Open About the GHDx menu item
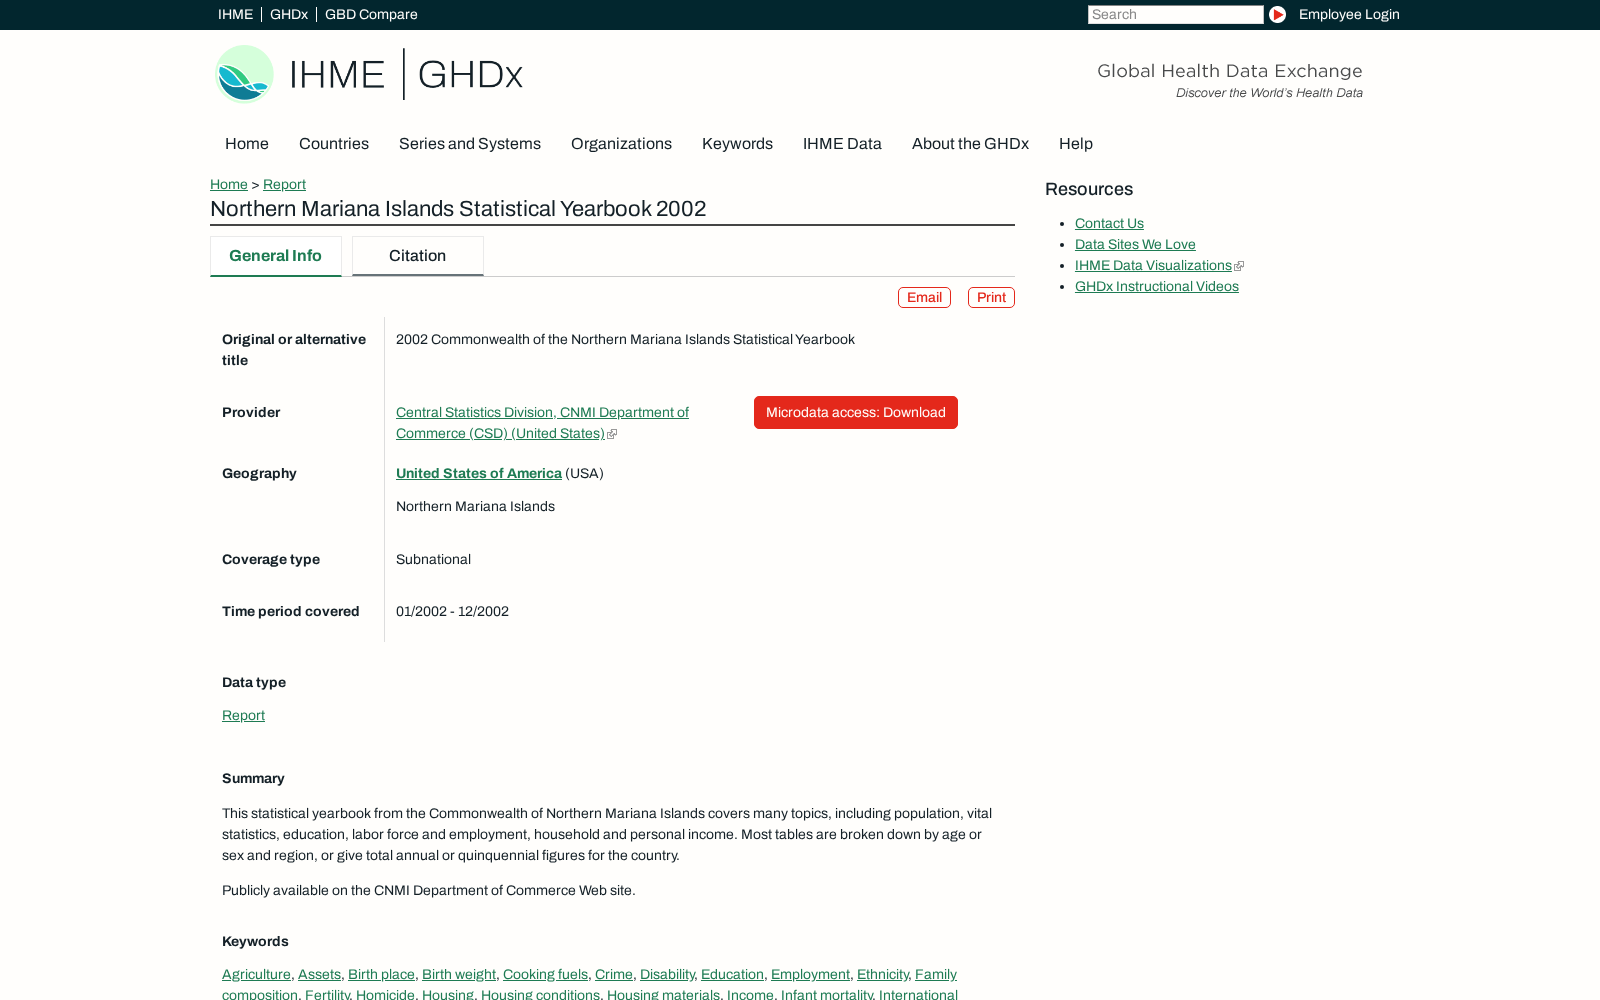The height and width of the screenshot is (1000, 1600). [970, 143]
